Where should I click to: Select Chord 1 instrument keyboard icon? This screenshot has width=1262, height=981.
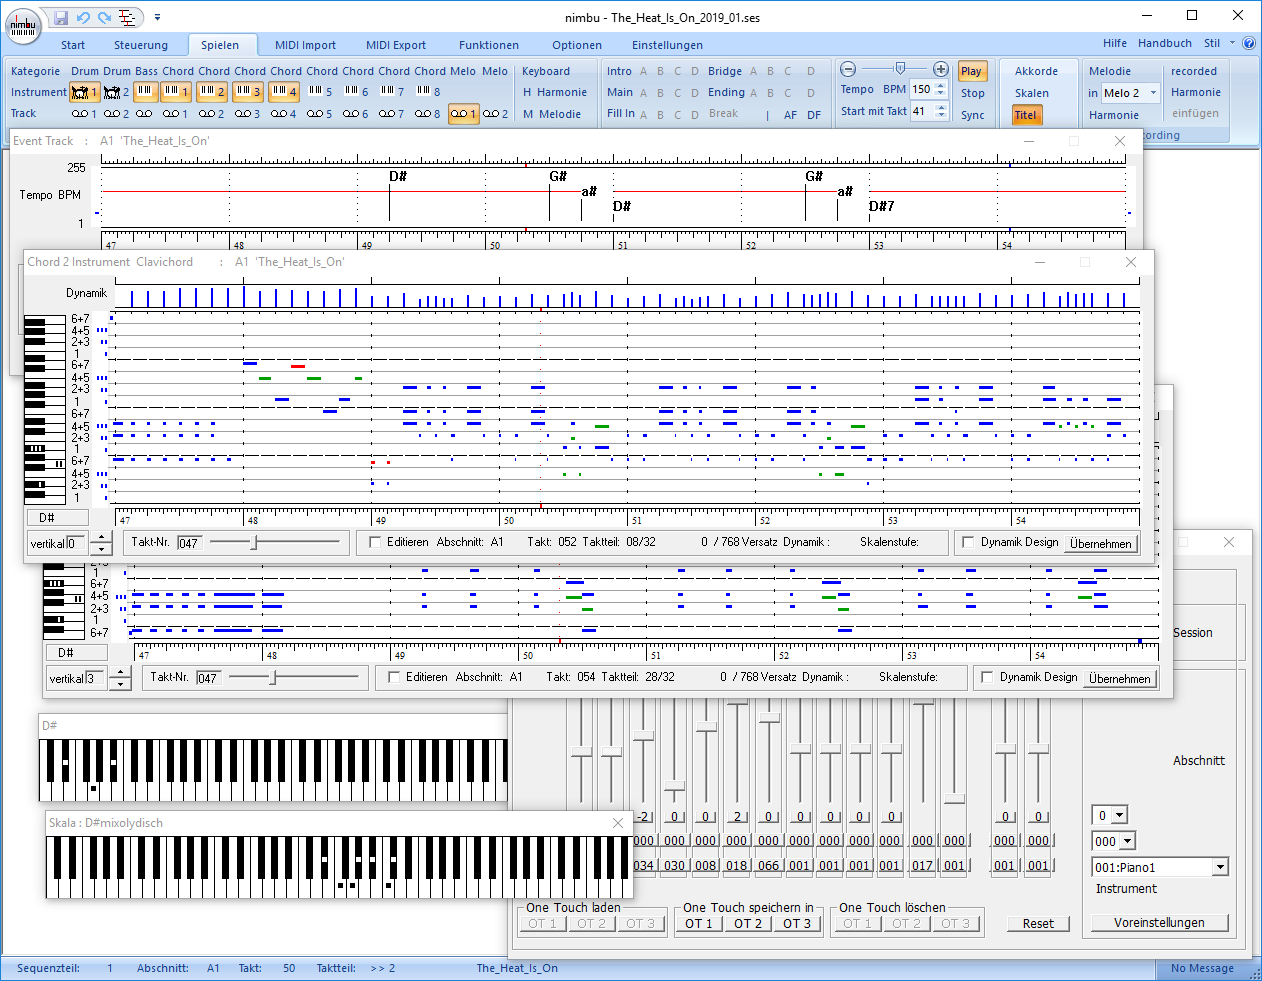coord(177,92)
